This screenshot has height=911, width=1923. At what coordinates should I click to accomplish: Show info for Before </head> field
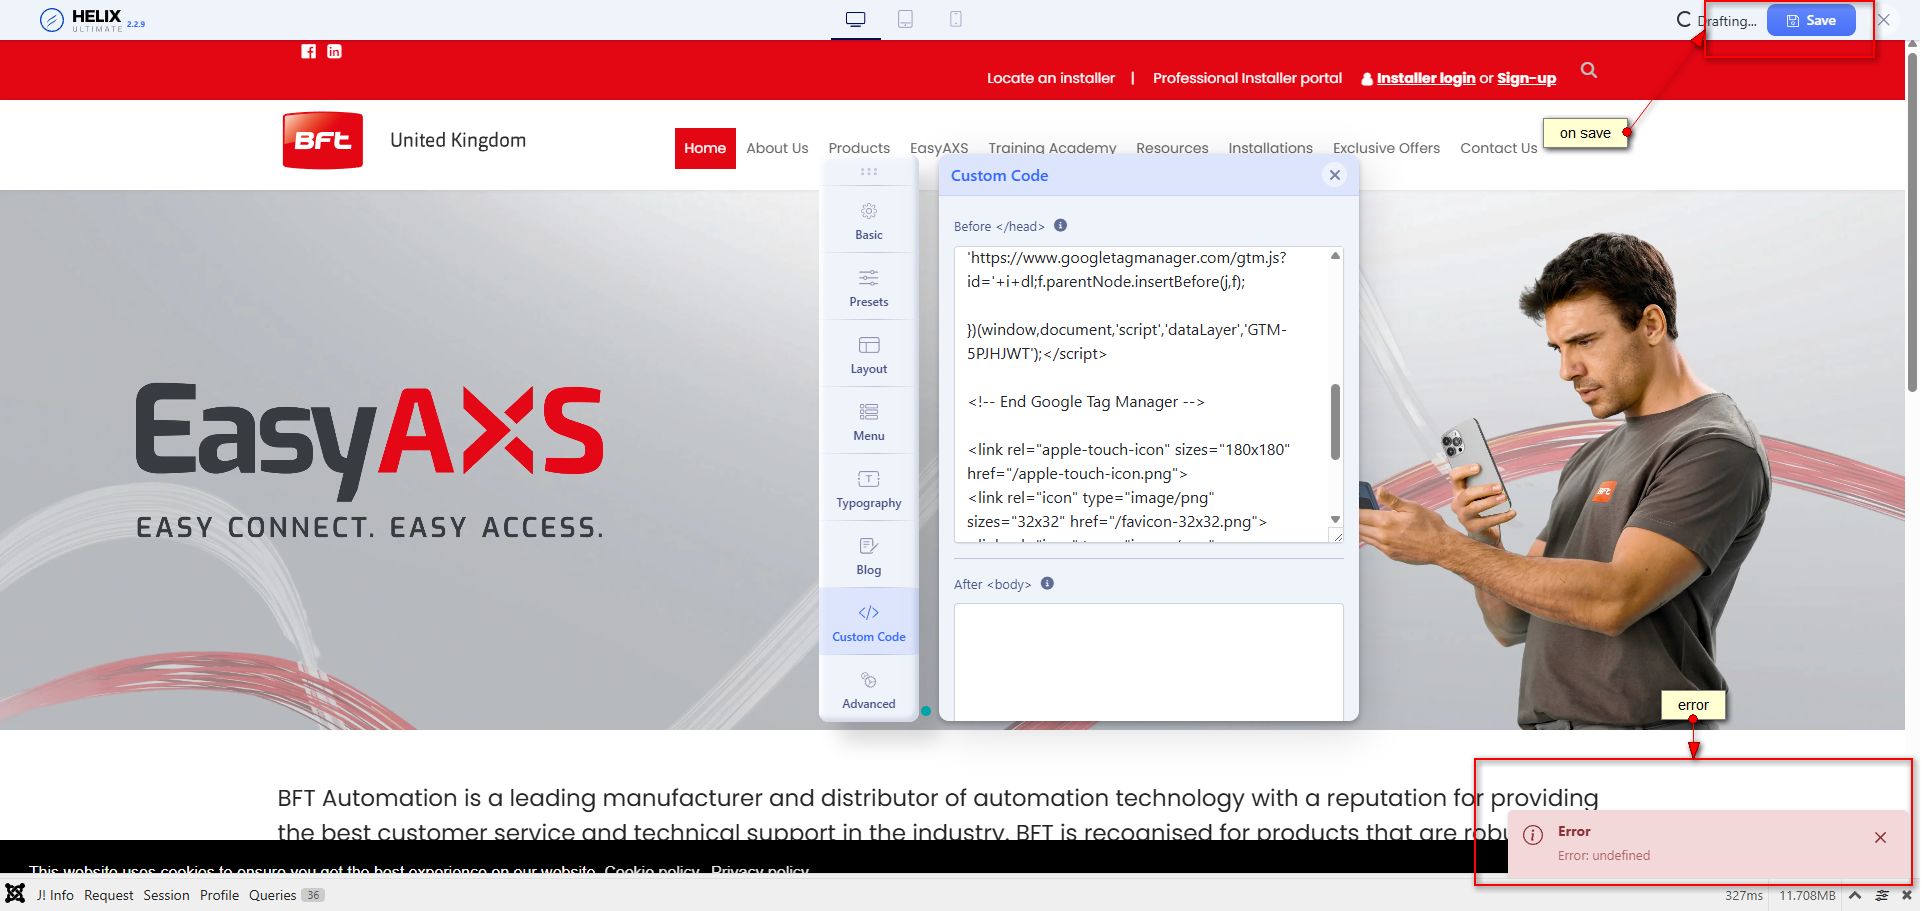1060,225
